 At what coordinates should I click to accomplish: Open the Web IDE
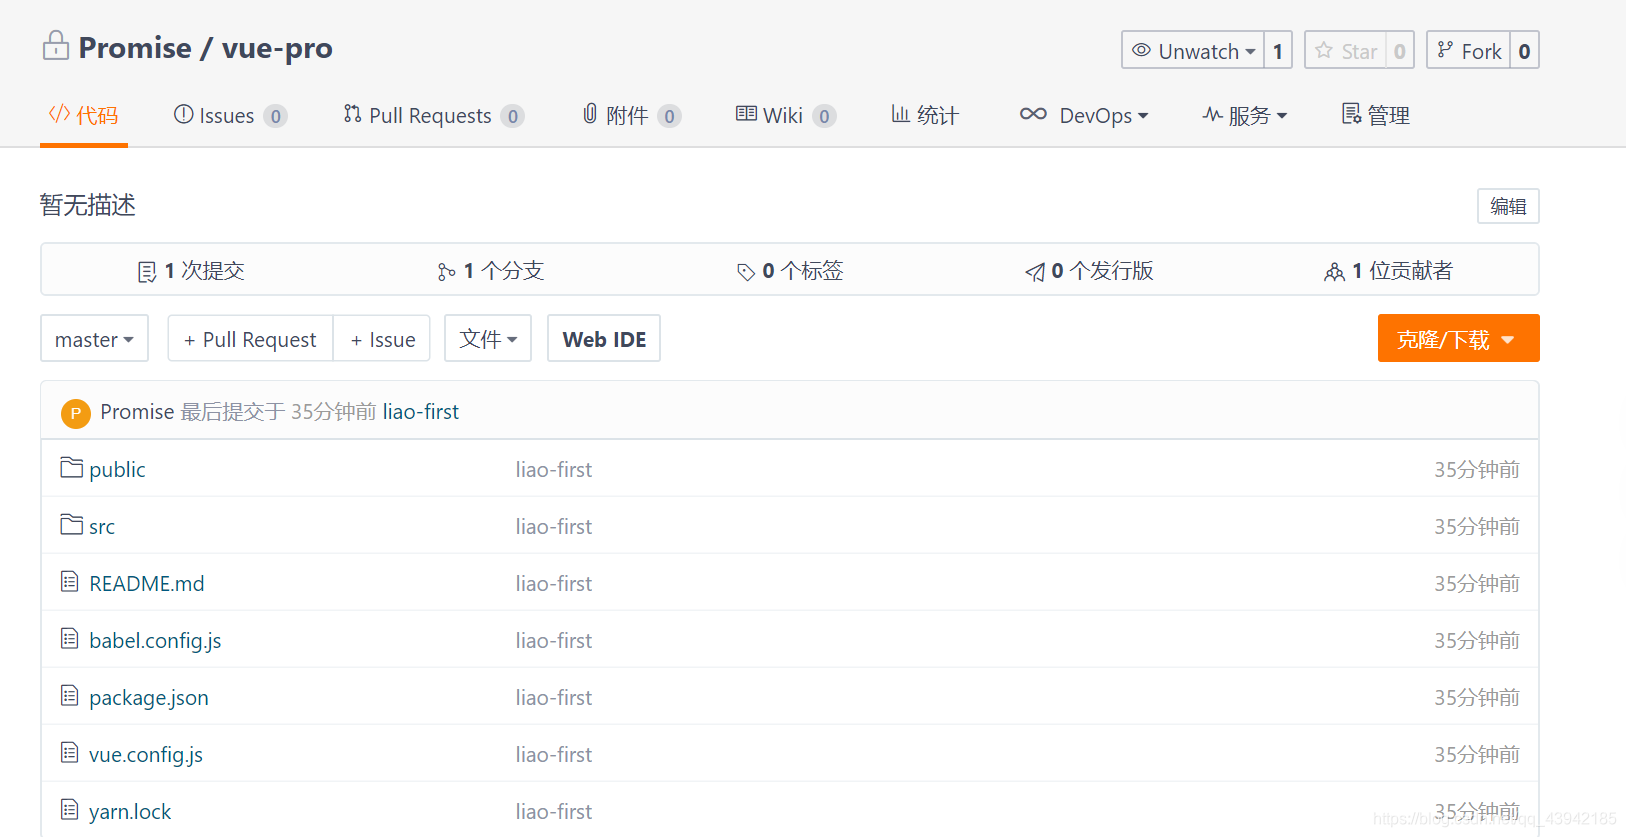(604, 339)
